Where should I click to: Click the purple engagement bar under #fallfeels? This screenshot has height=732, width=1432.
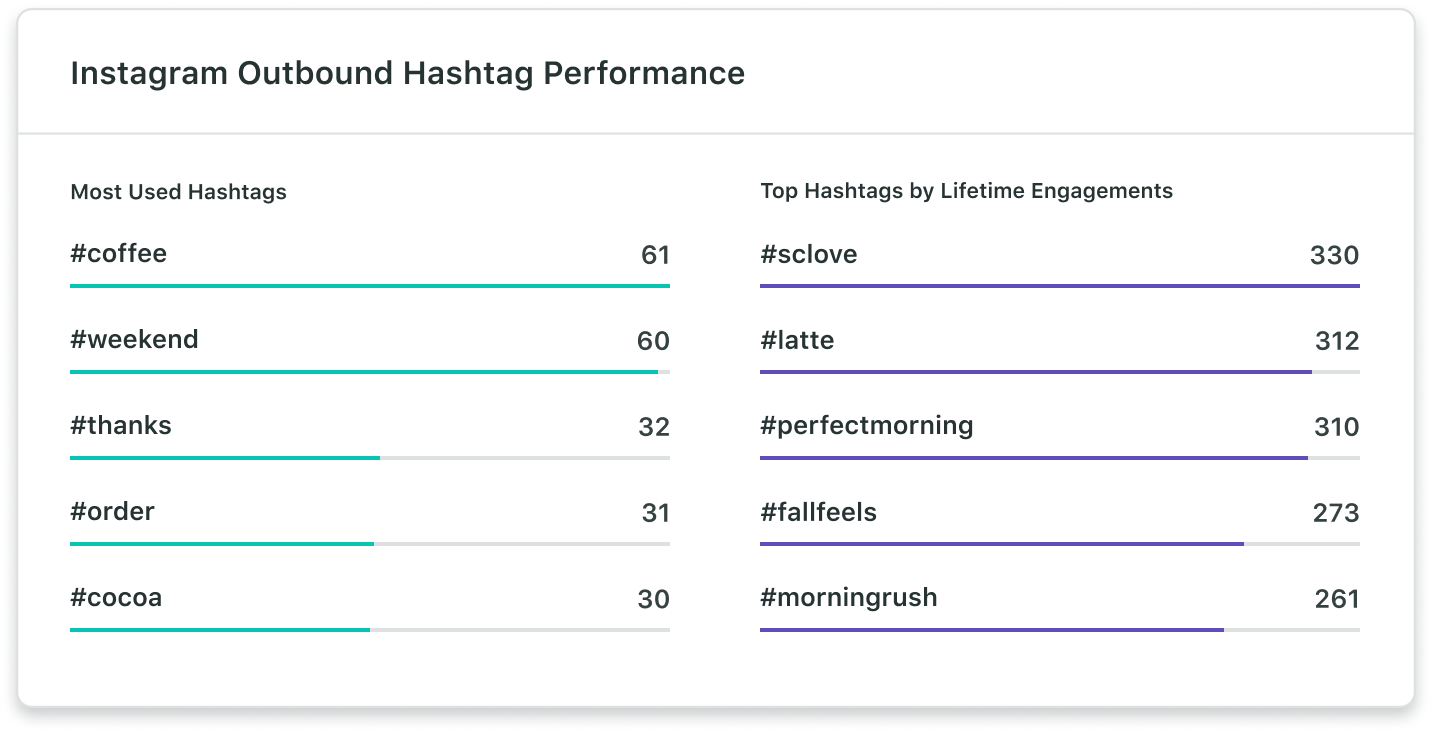point(1002,544)
